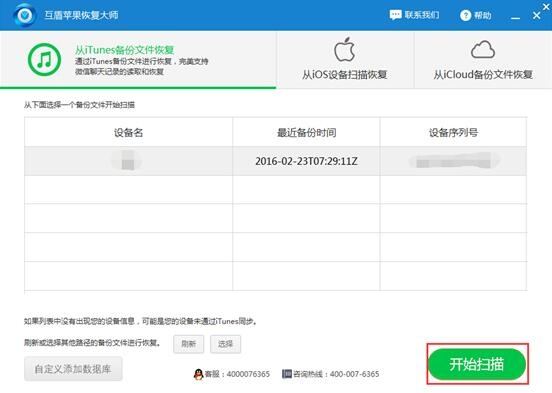
Task: Open the 帮助 question mark icon
Action: pyautogui.click(x=465, y=15)
